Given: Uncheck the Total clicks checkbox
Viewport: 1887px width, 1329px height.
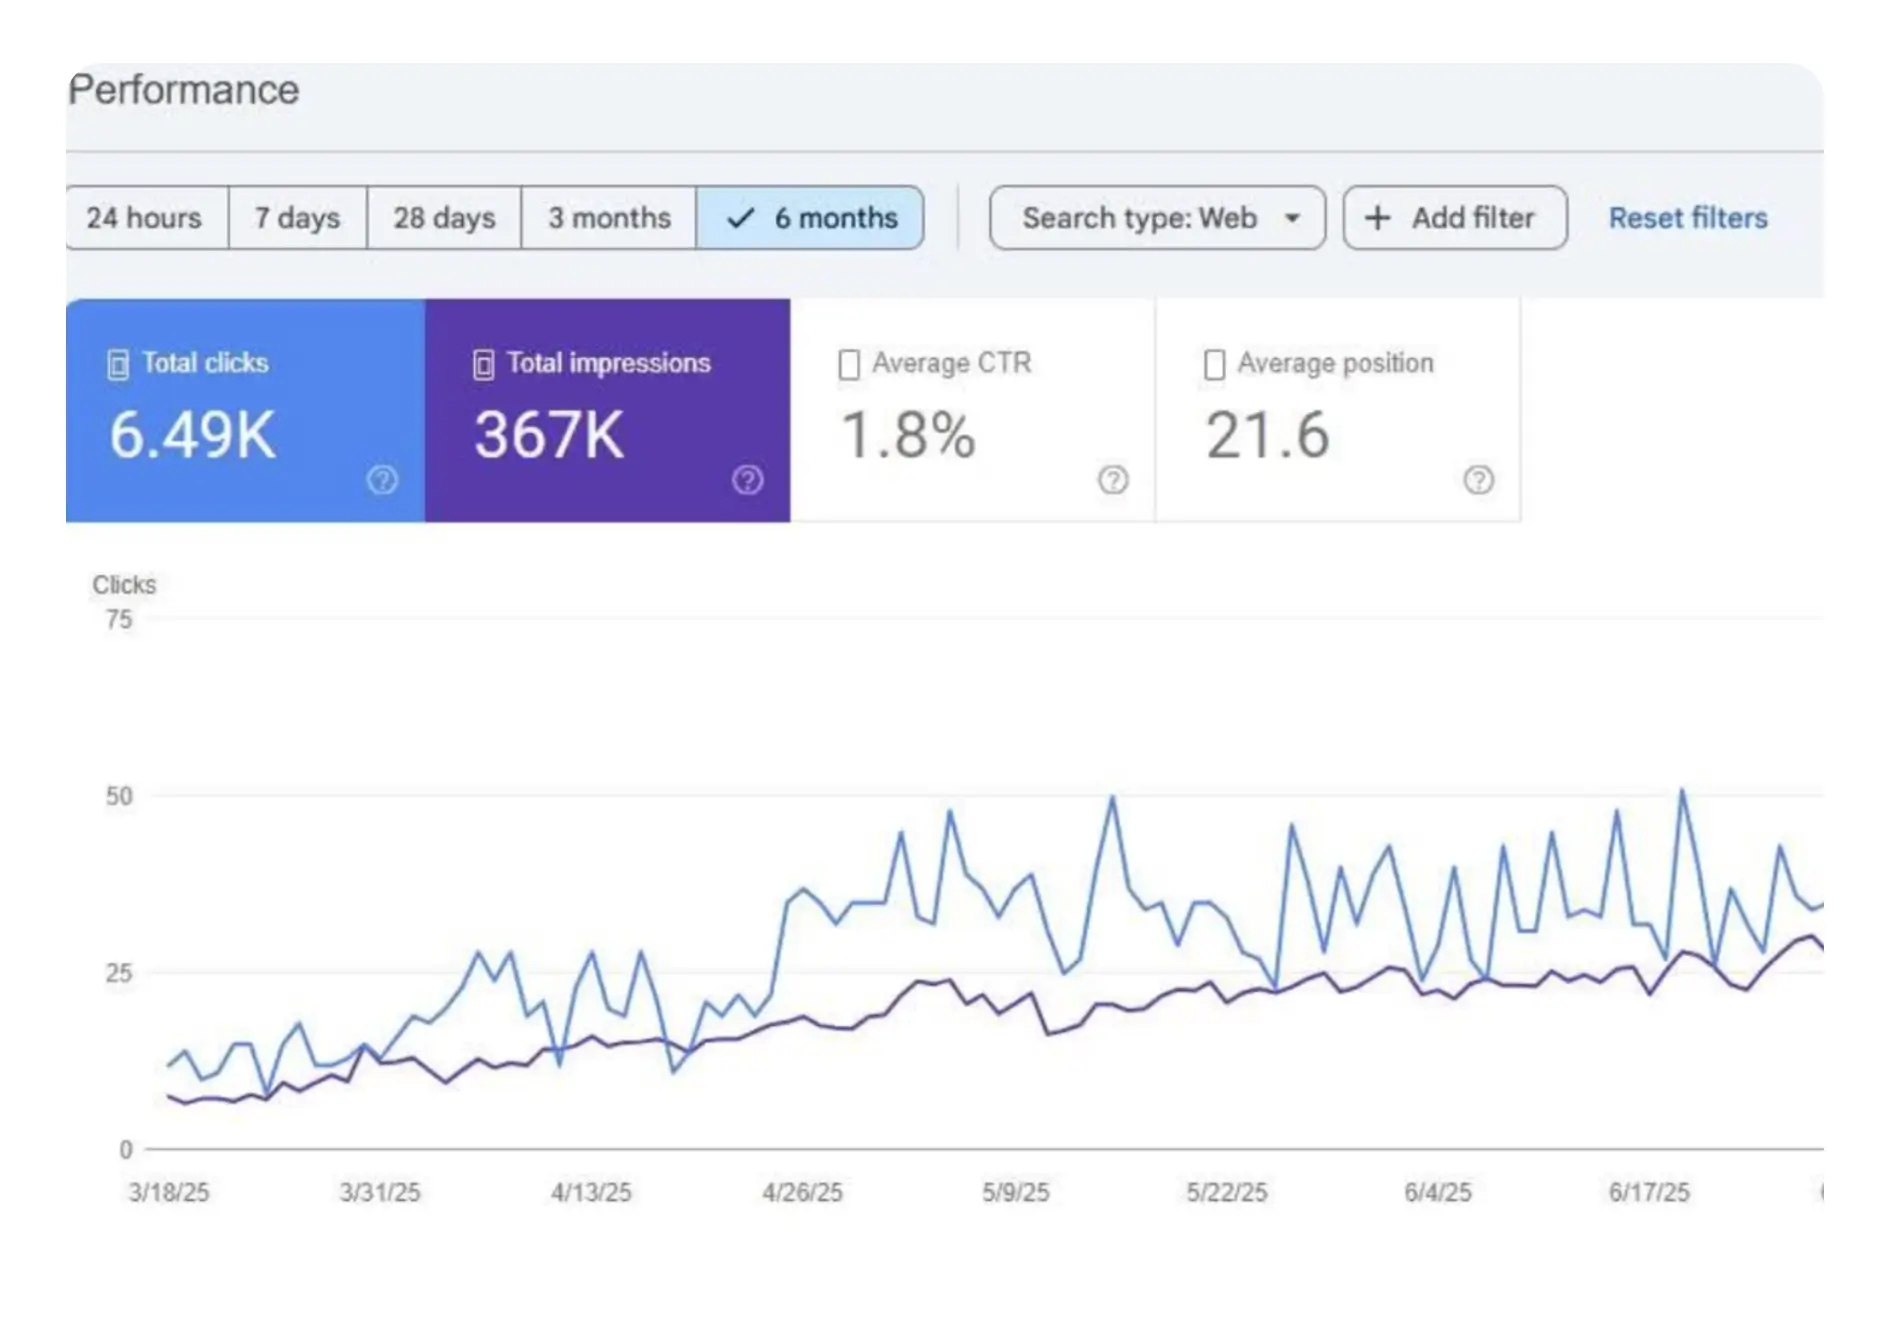Looking at the screenshot, I should (x=118, y=364).
